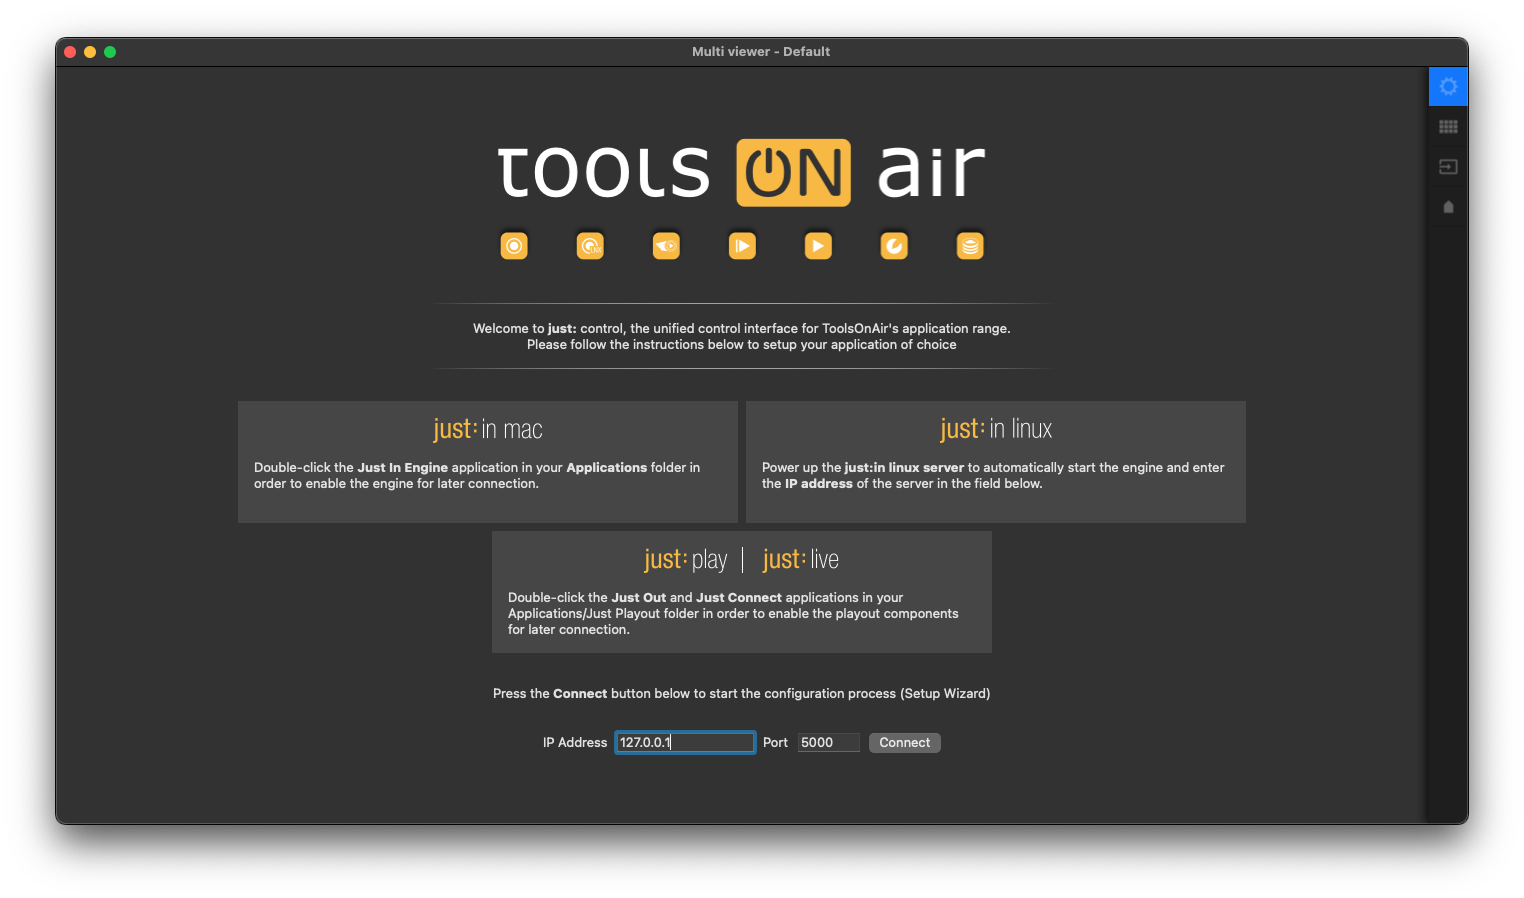Click the LNX linux engine icon
Screen dimensions: 1524x898
click(x=590, y=246)
